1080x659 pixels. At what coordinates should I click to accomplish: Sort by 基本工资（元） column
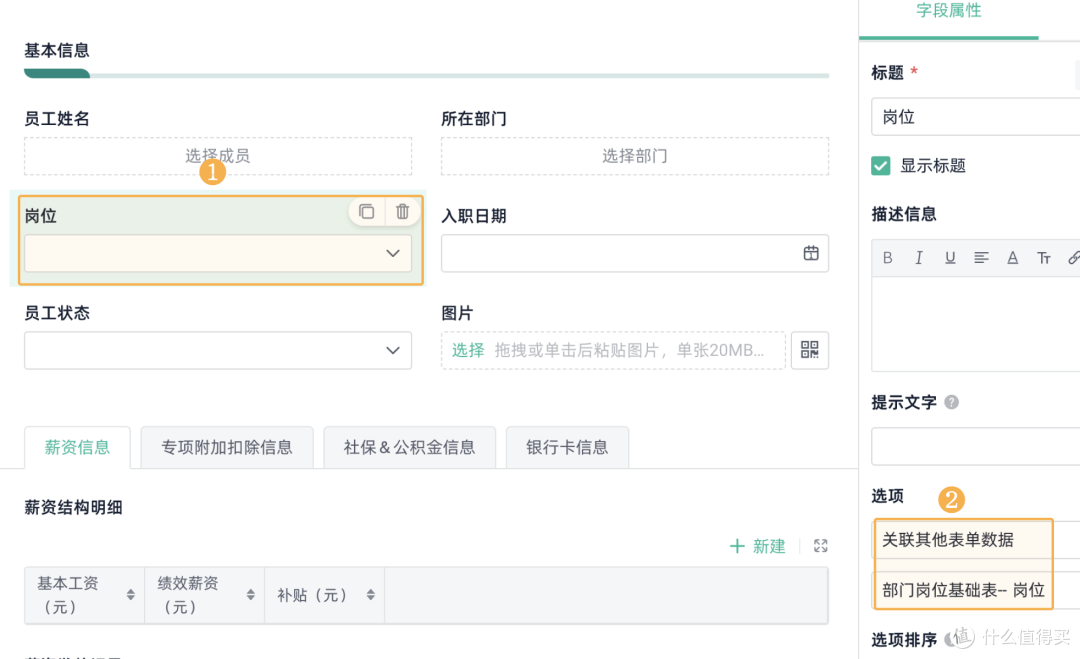[x=130, y=595]
